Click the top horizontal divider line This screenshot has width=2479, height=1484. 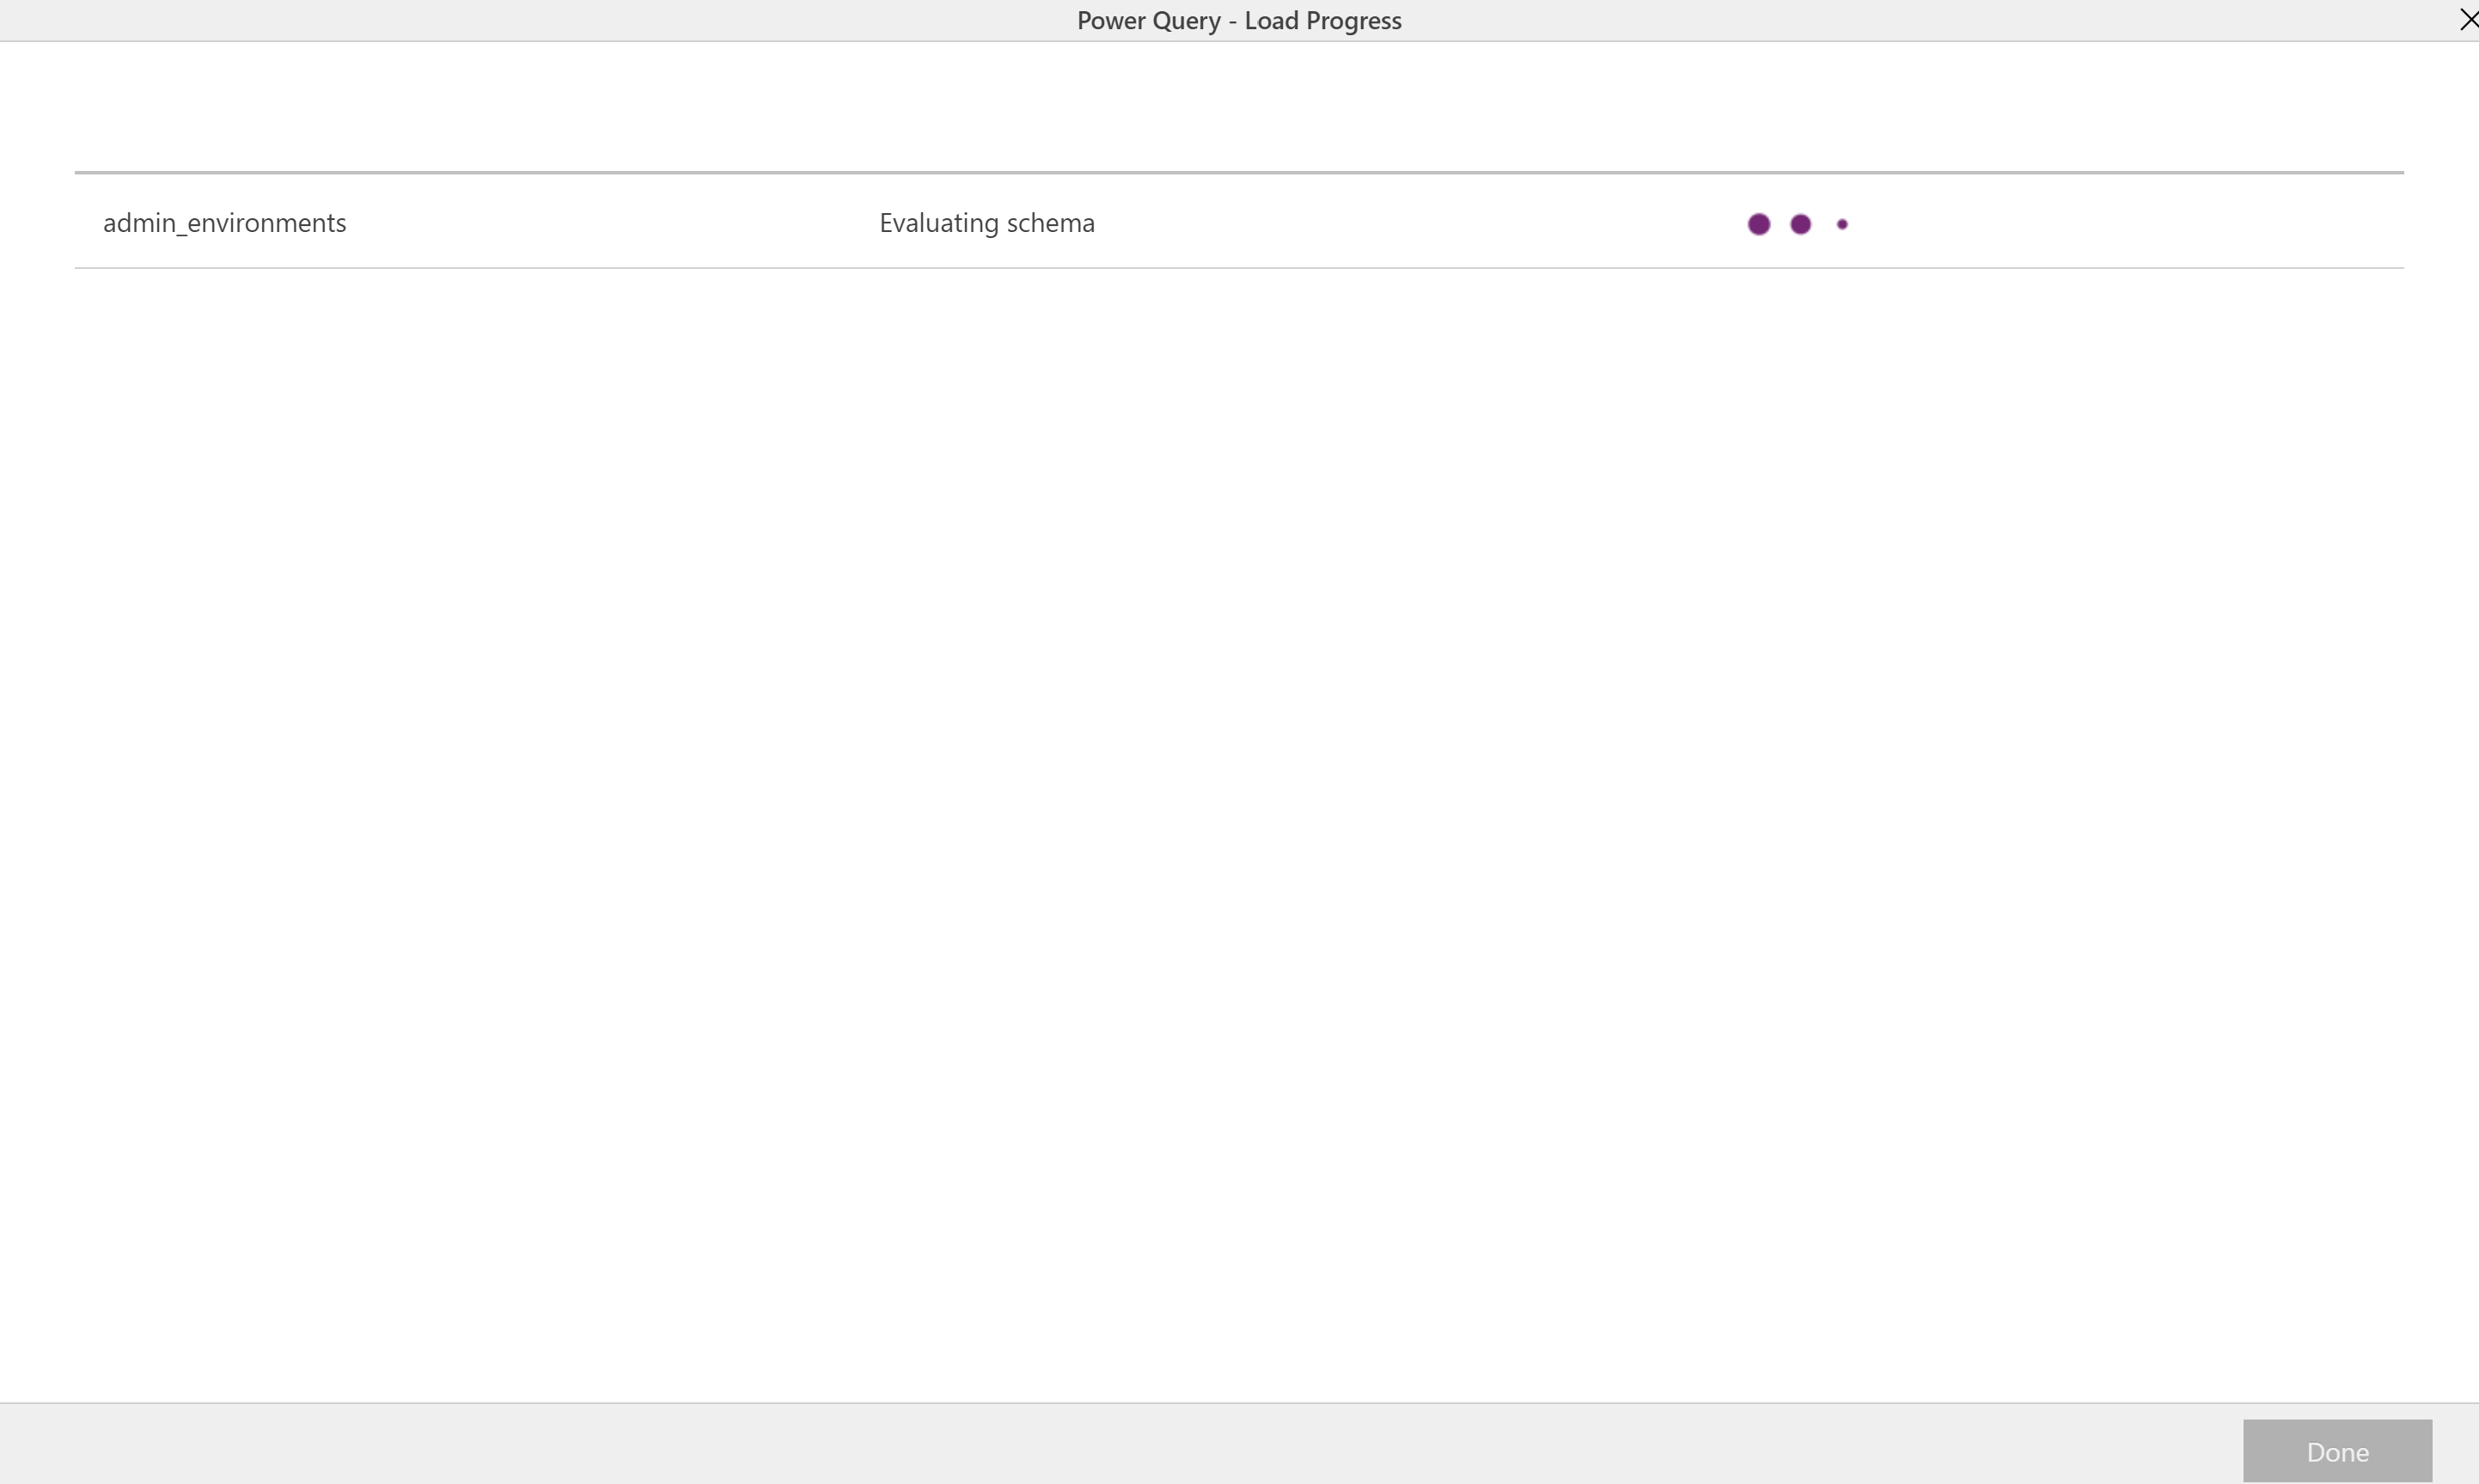pos(1237,173)
